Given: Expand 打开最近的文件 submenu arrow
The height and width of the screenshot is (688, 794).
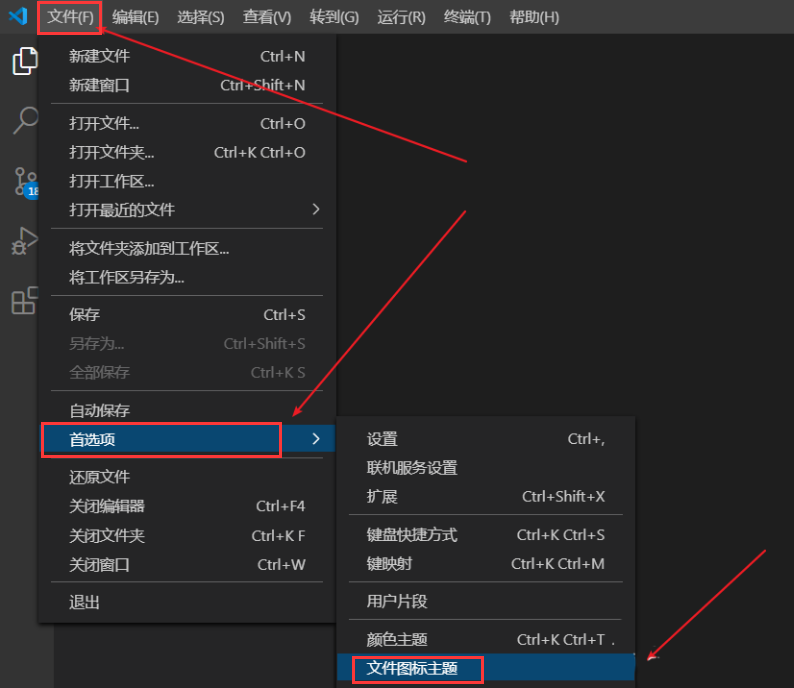Looking at the screenshot, I should [315, 209].
